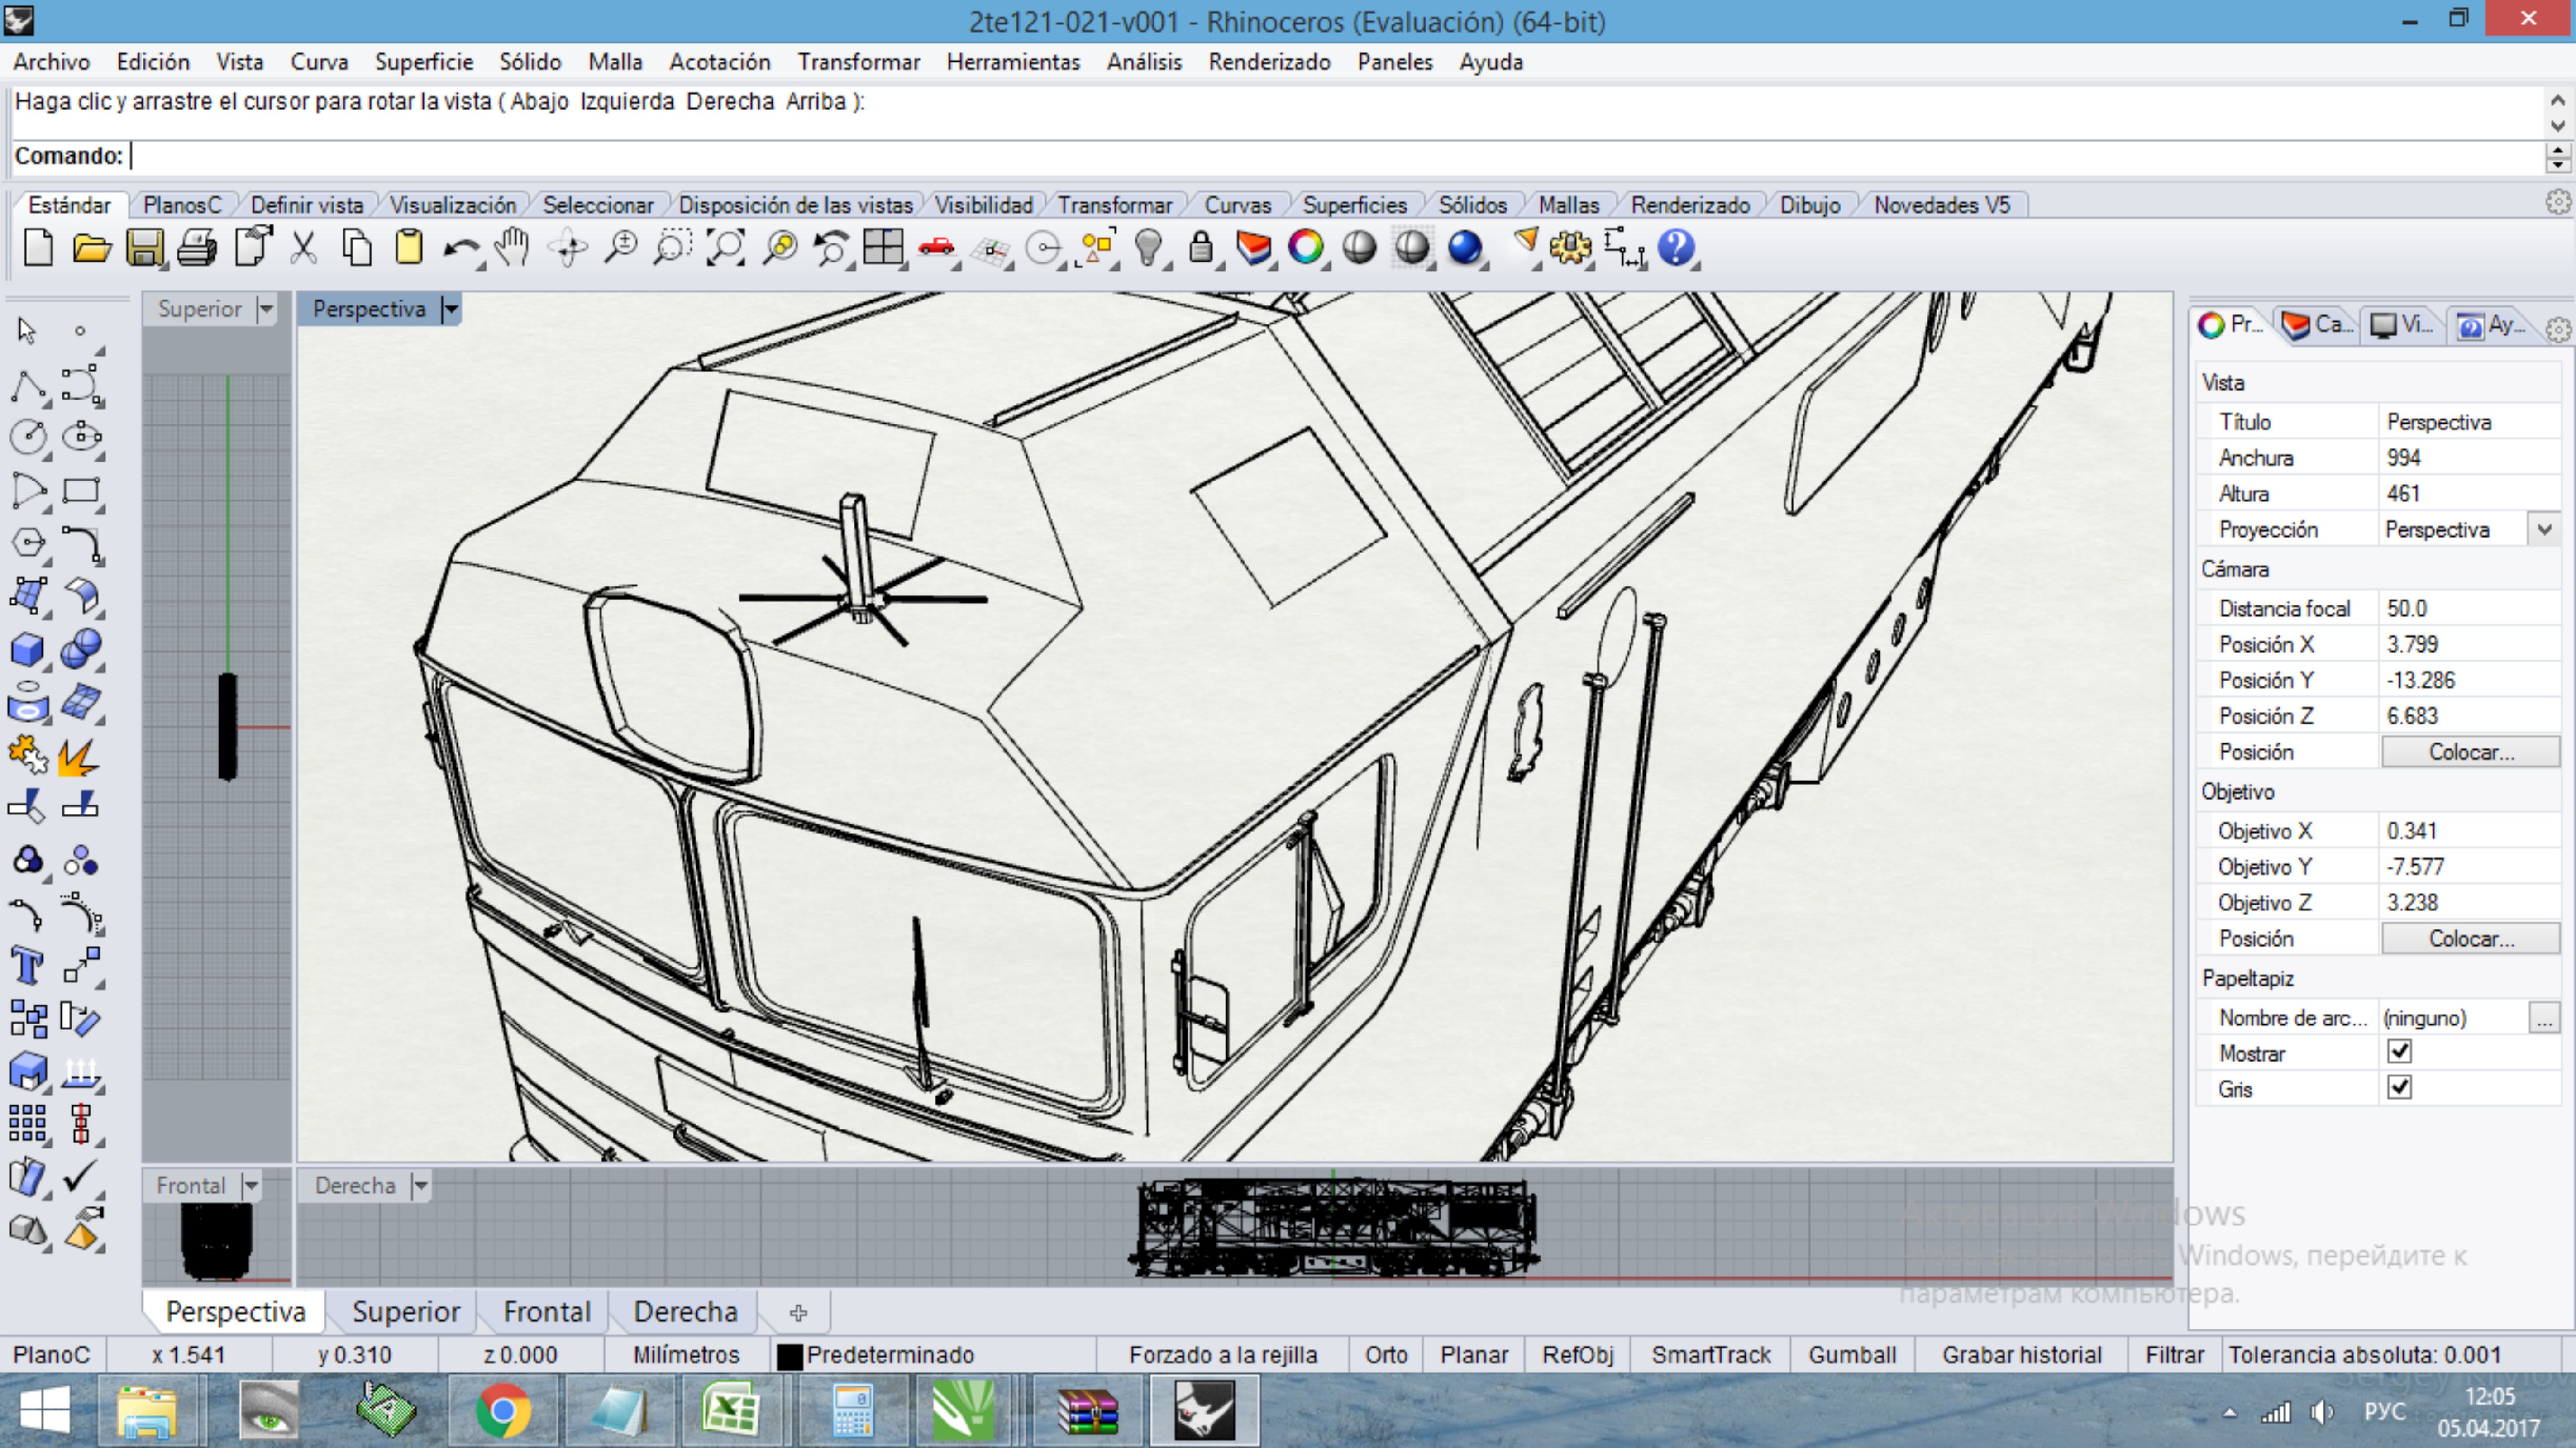Toggle Orto mode in status bar
2576x1448 pixels.
[x=1386, y=1355]
